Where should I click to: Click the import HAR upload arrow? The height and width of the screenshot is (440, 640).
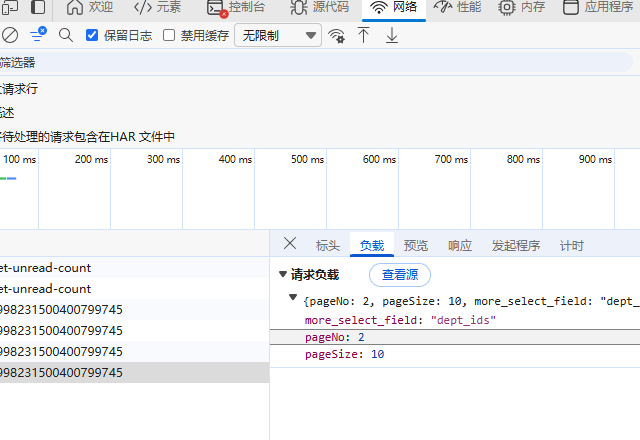click(x=364, y=36)
